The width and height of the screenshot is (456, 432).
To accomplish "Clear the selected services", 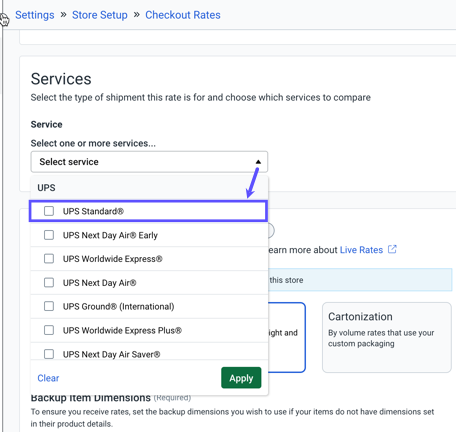I will point(48,378).
